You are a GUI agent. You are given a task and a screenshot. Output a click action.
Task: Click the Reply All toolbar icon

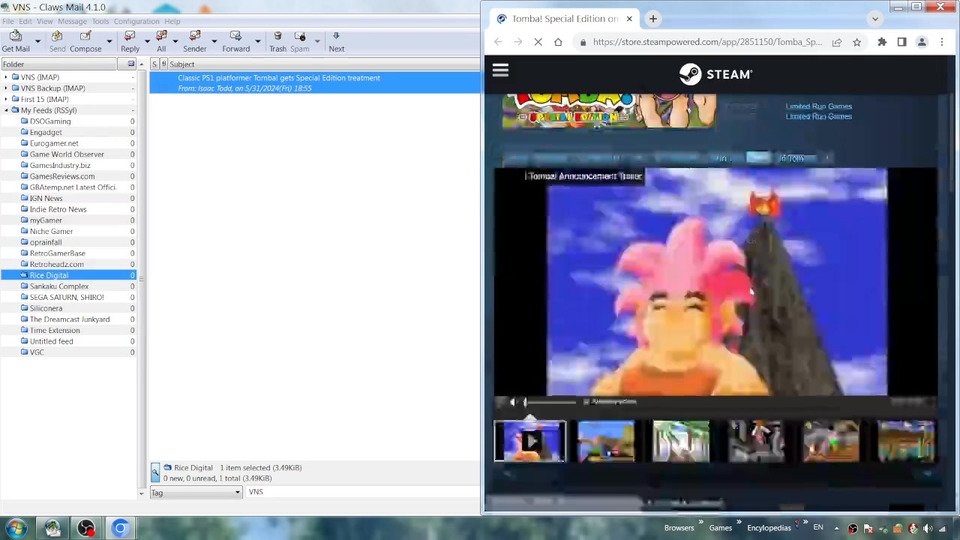161,41
